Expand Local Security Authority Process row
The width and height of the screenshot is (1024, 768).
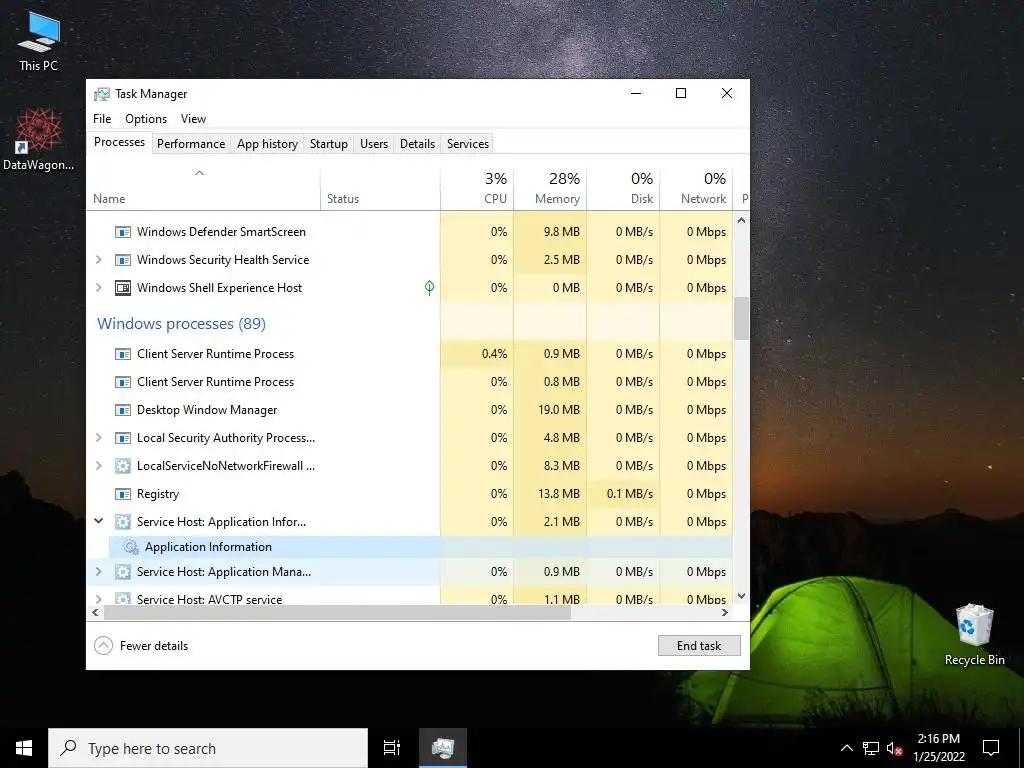point(99,438)
